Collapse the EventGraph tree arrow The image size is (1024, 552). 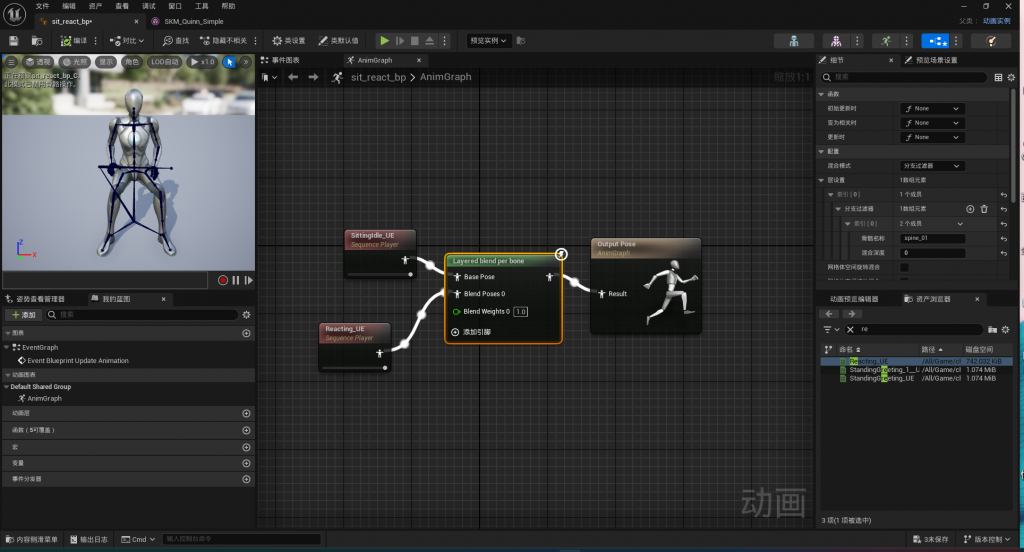point(7,348)
